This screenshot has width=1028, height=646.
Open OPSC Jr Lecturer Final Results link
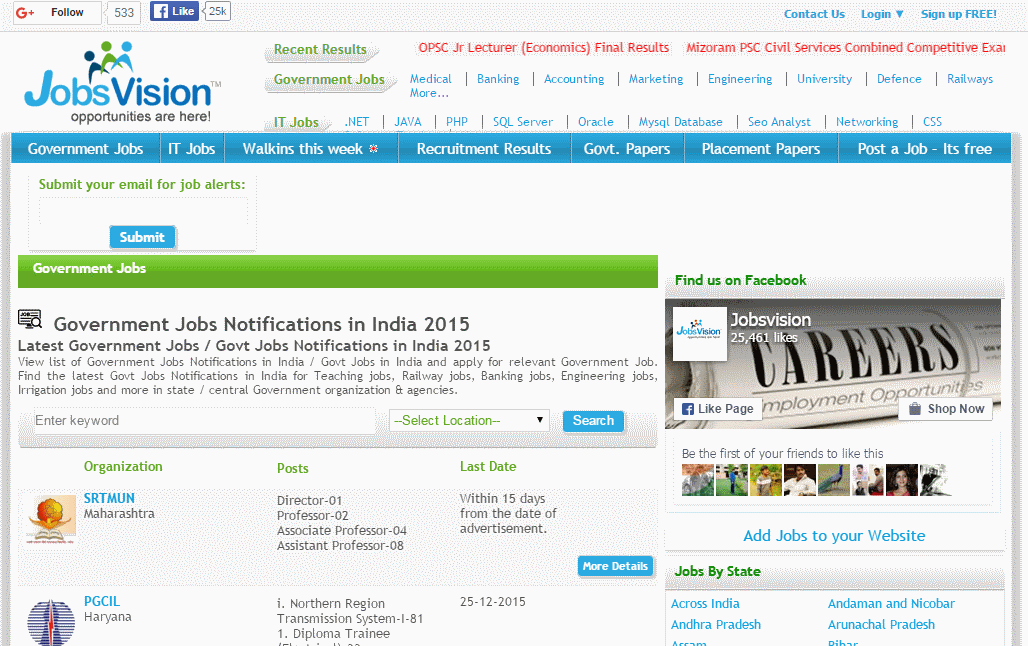[x=544, y=47]
